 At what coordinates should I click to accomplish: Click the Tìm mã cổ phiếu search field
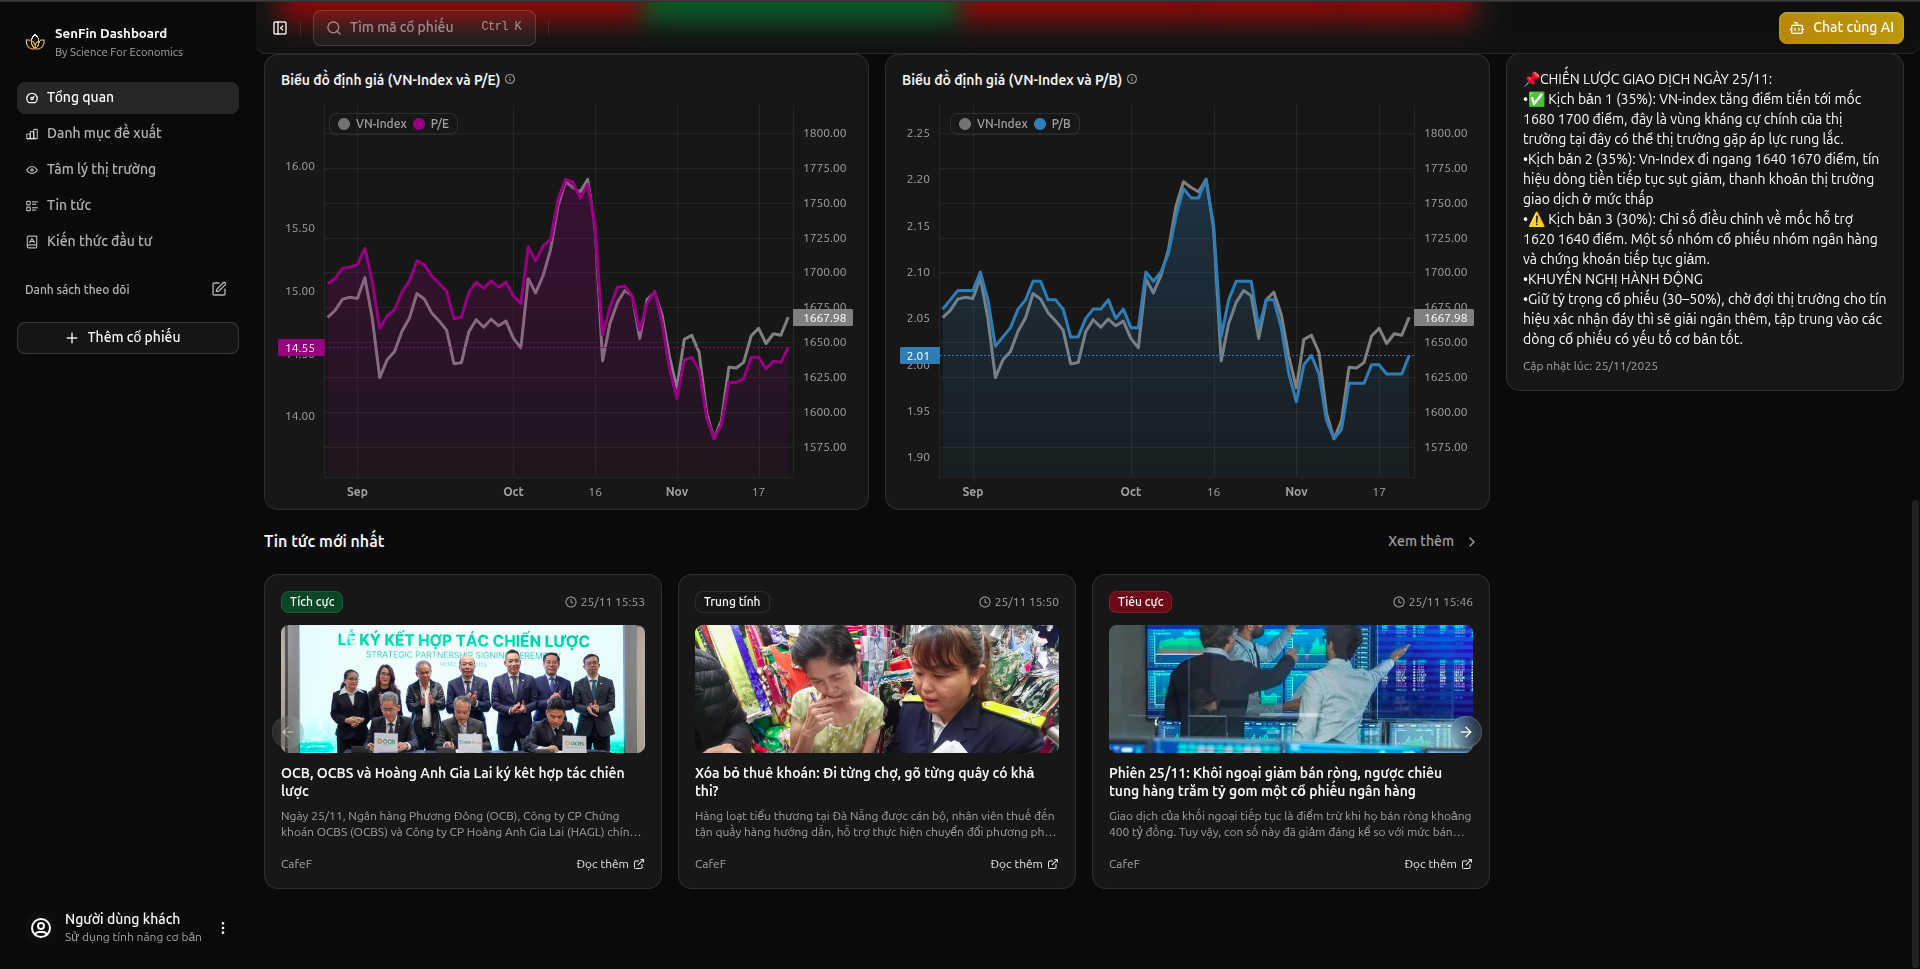[424, 27]
